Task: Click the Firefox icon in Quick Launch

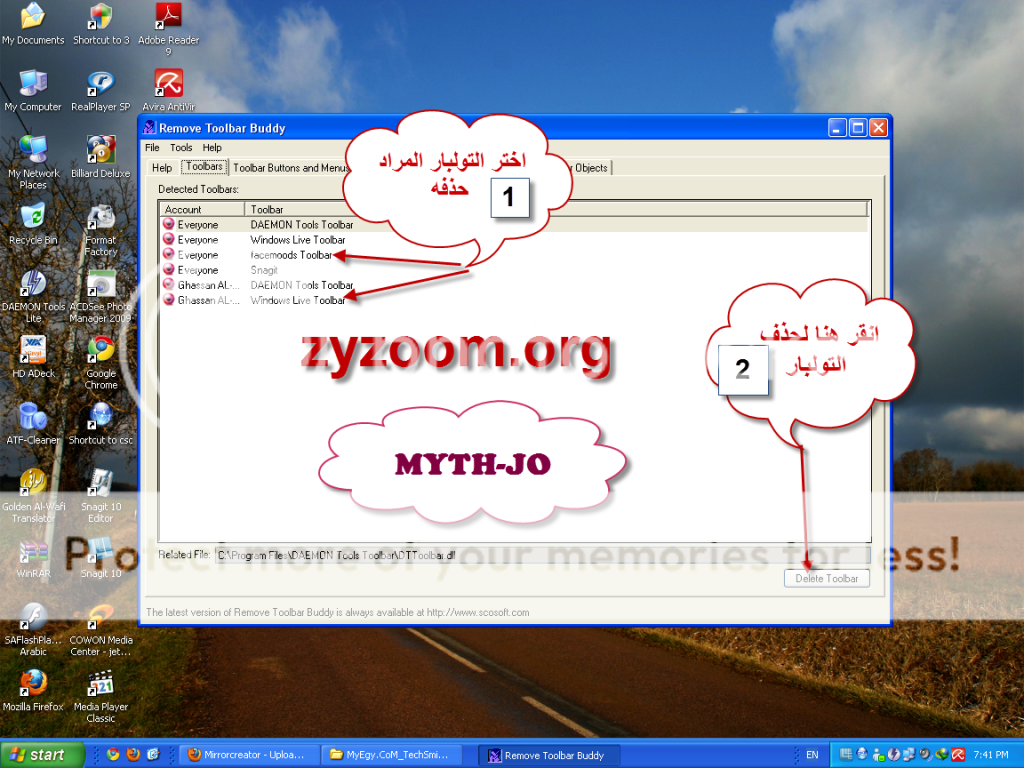Action: tap(133, 754)
